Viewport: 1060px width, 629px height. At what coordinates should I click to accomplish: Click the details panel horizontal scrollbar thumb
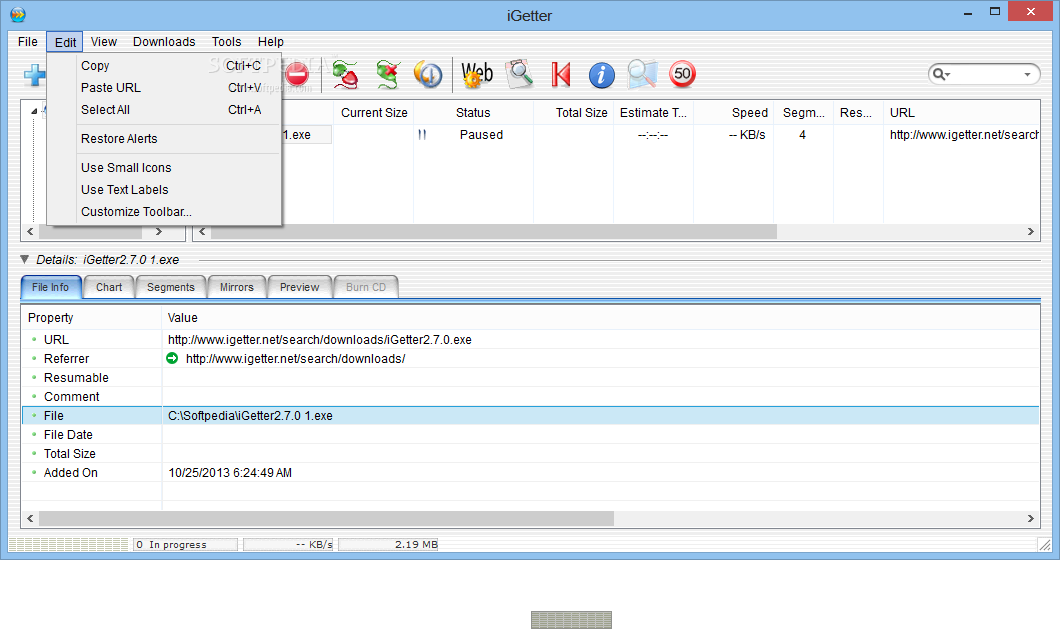click(327, 519)
